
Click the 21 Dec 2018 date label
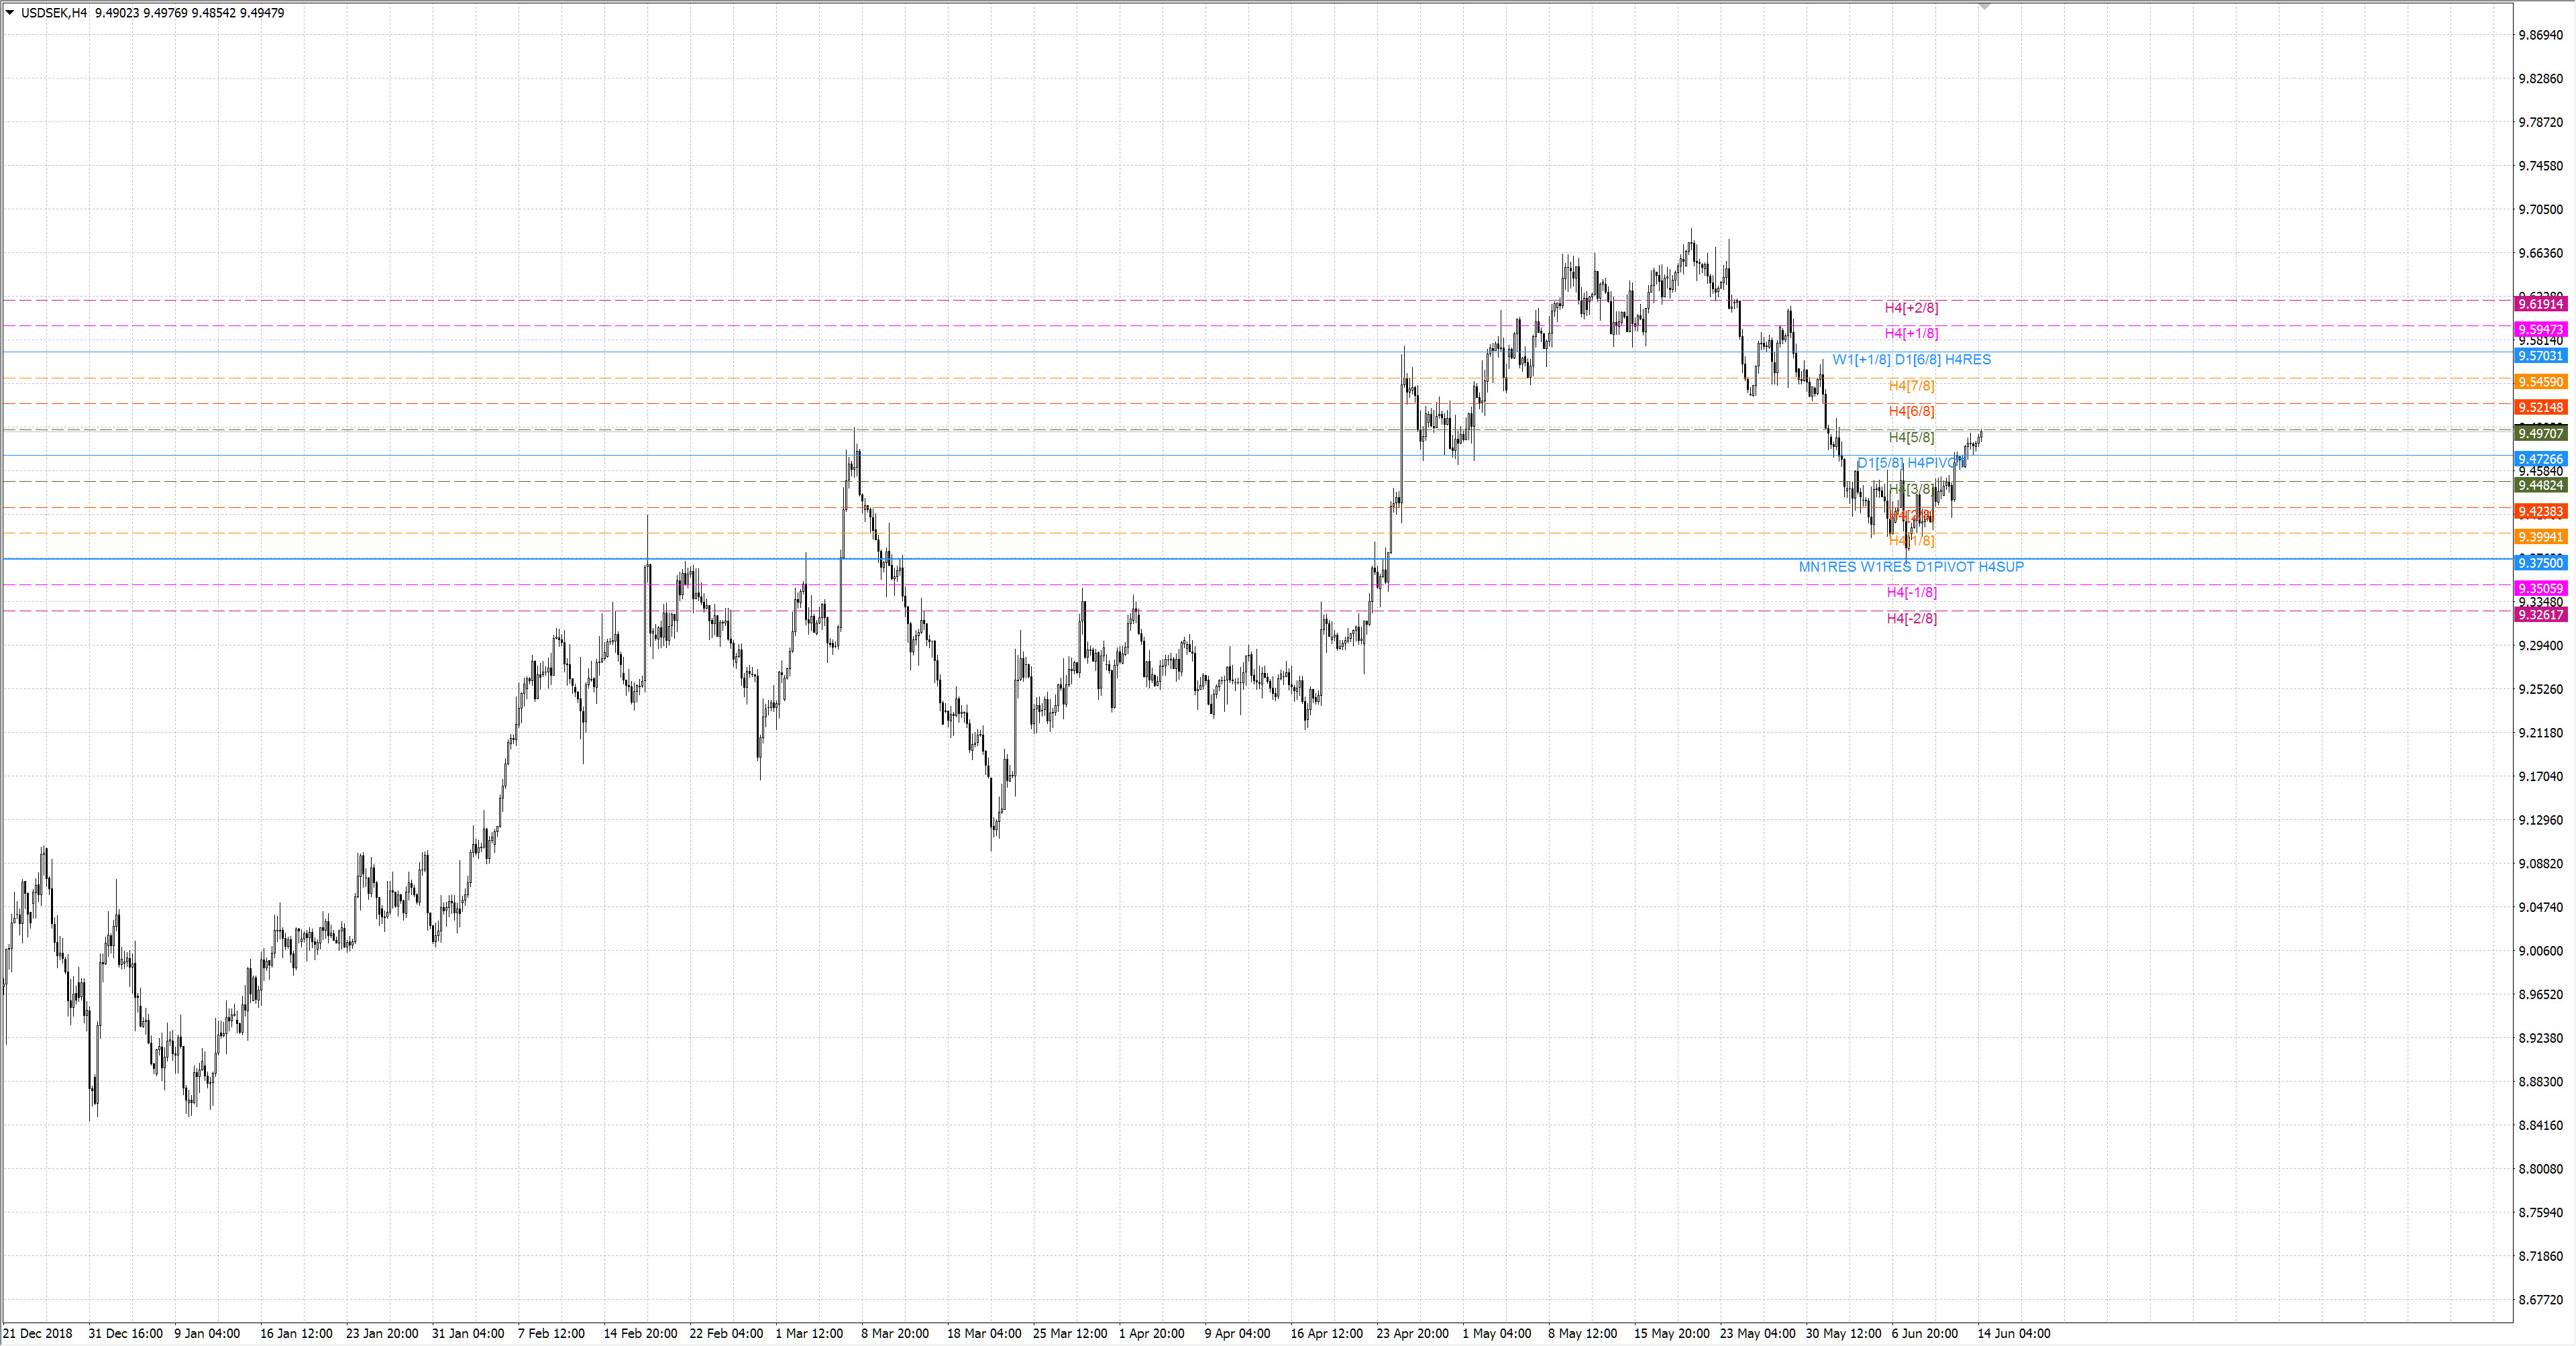(x=38, y=1334)
